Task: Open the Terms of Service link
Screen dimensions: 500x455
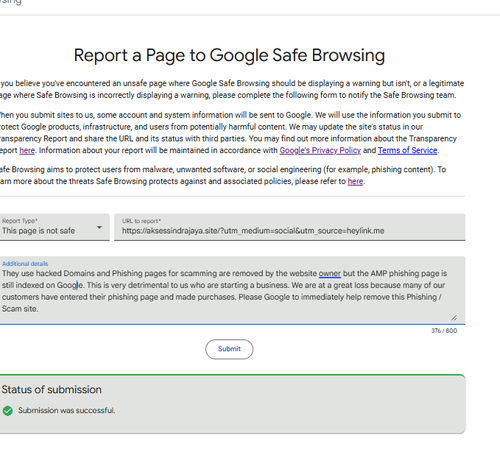Action: [x=407, y=150]
